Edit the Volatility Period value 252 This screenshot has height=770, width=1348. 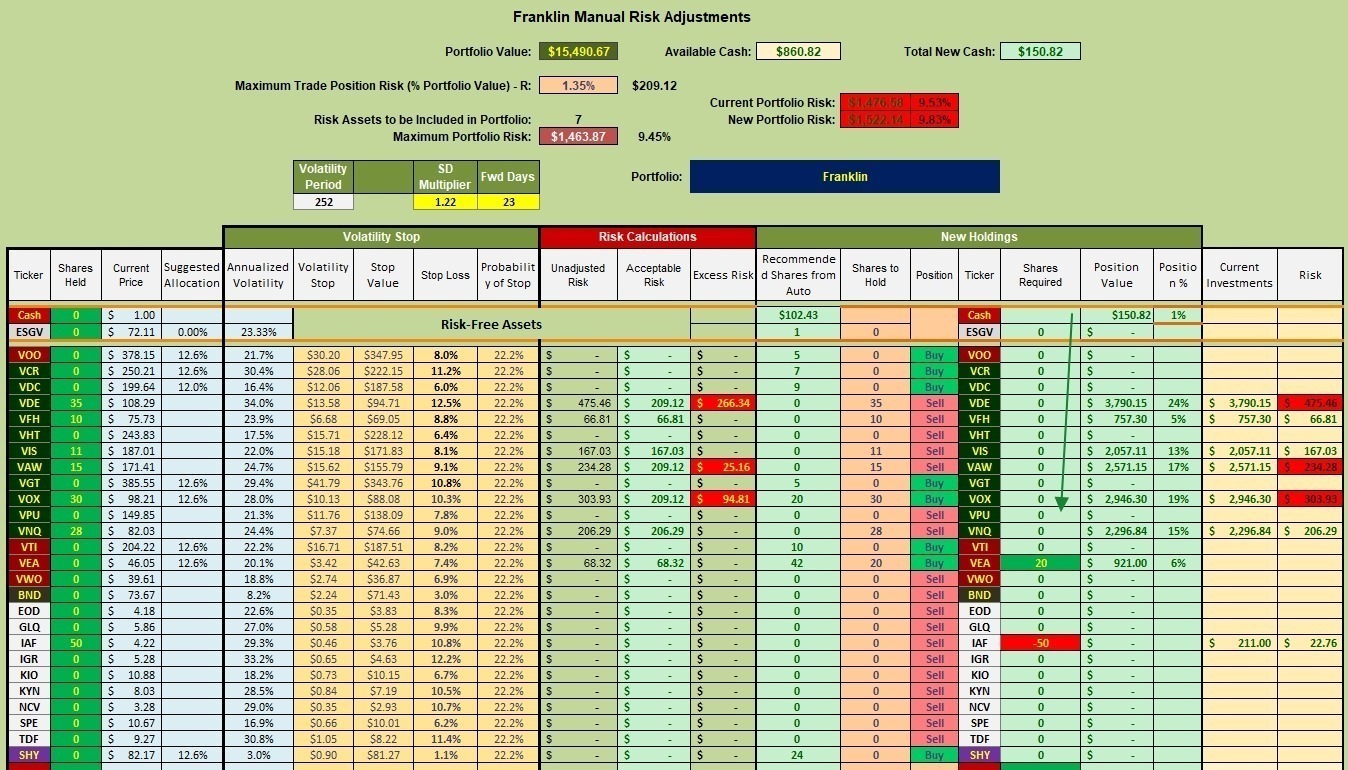point(323,202)
